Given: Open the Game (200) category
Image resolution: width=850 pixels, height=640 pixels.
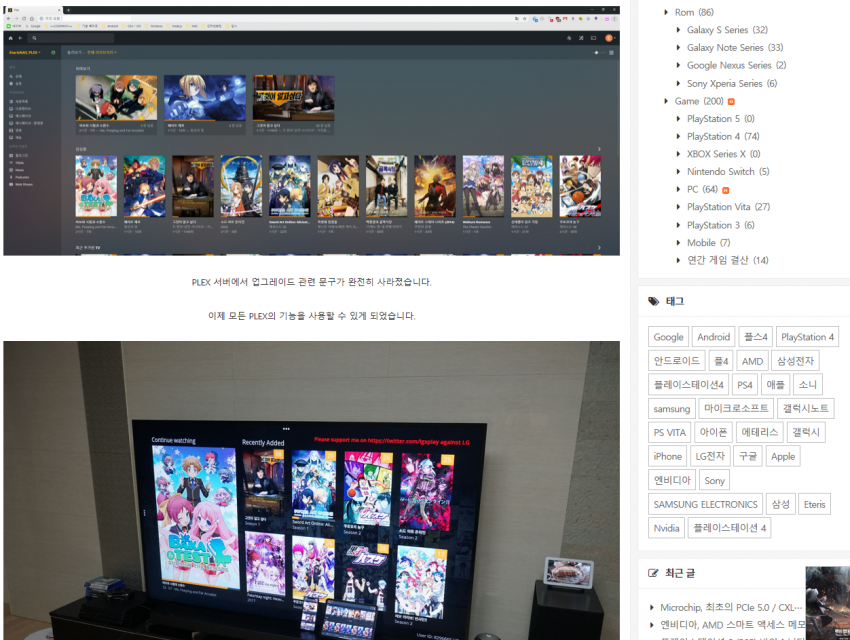Looking at the screenshot, I should 699,101.
